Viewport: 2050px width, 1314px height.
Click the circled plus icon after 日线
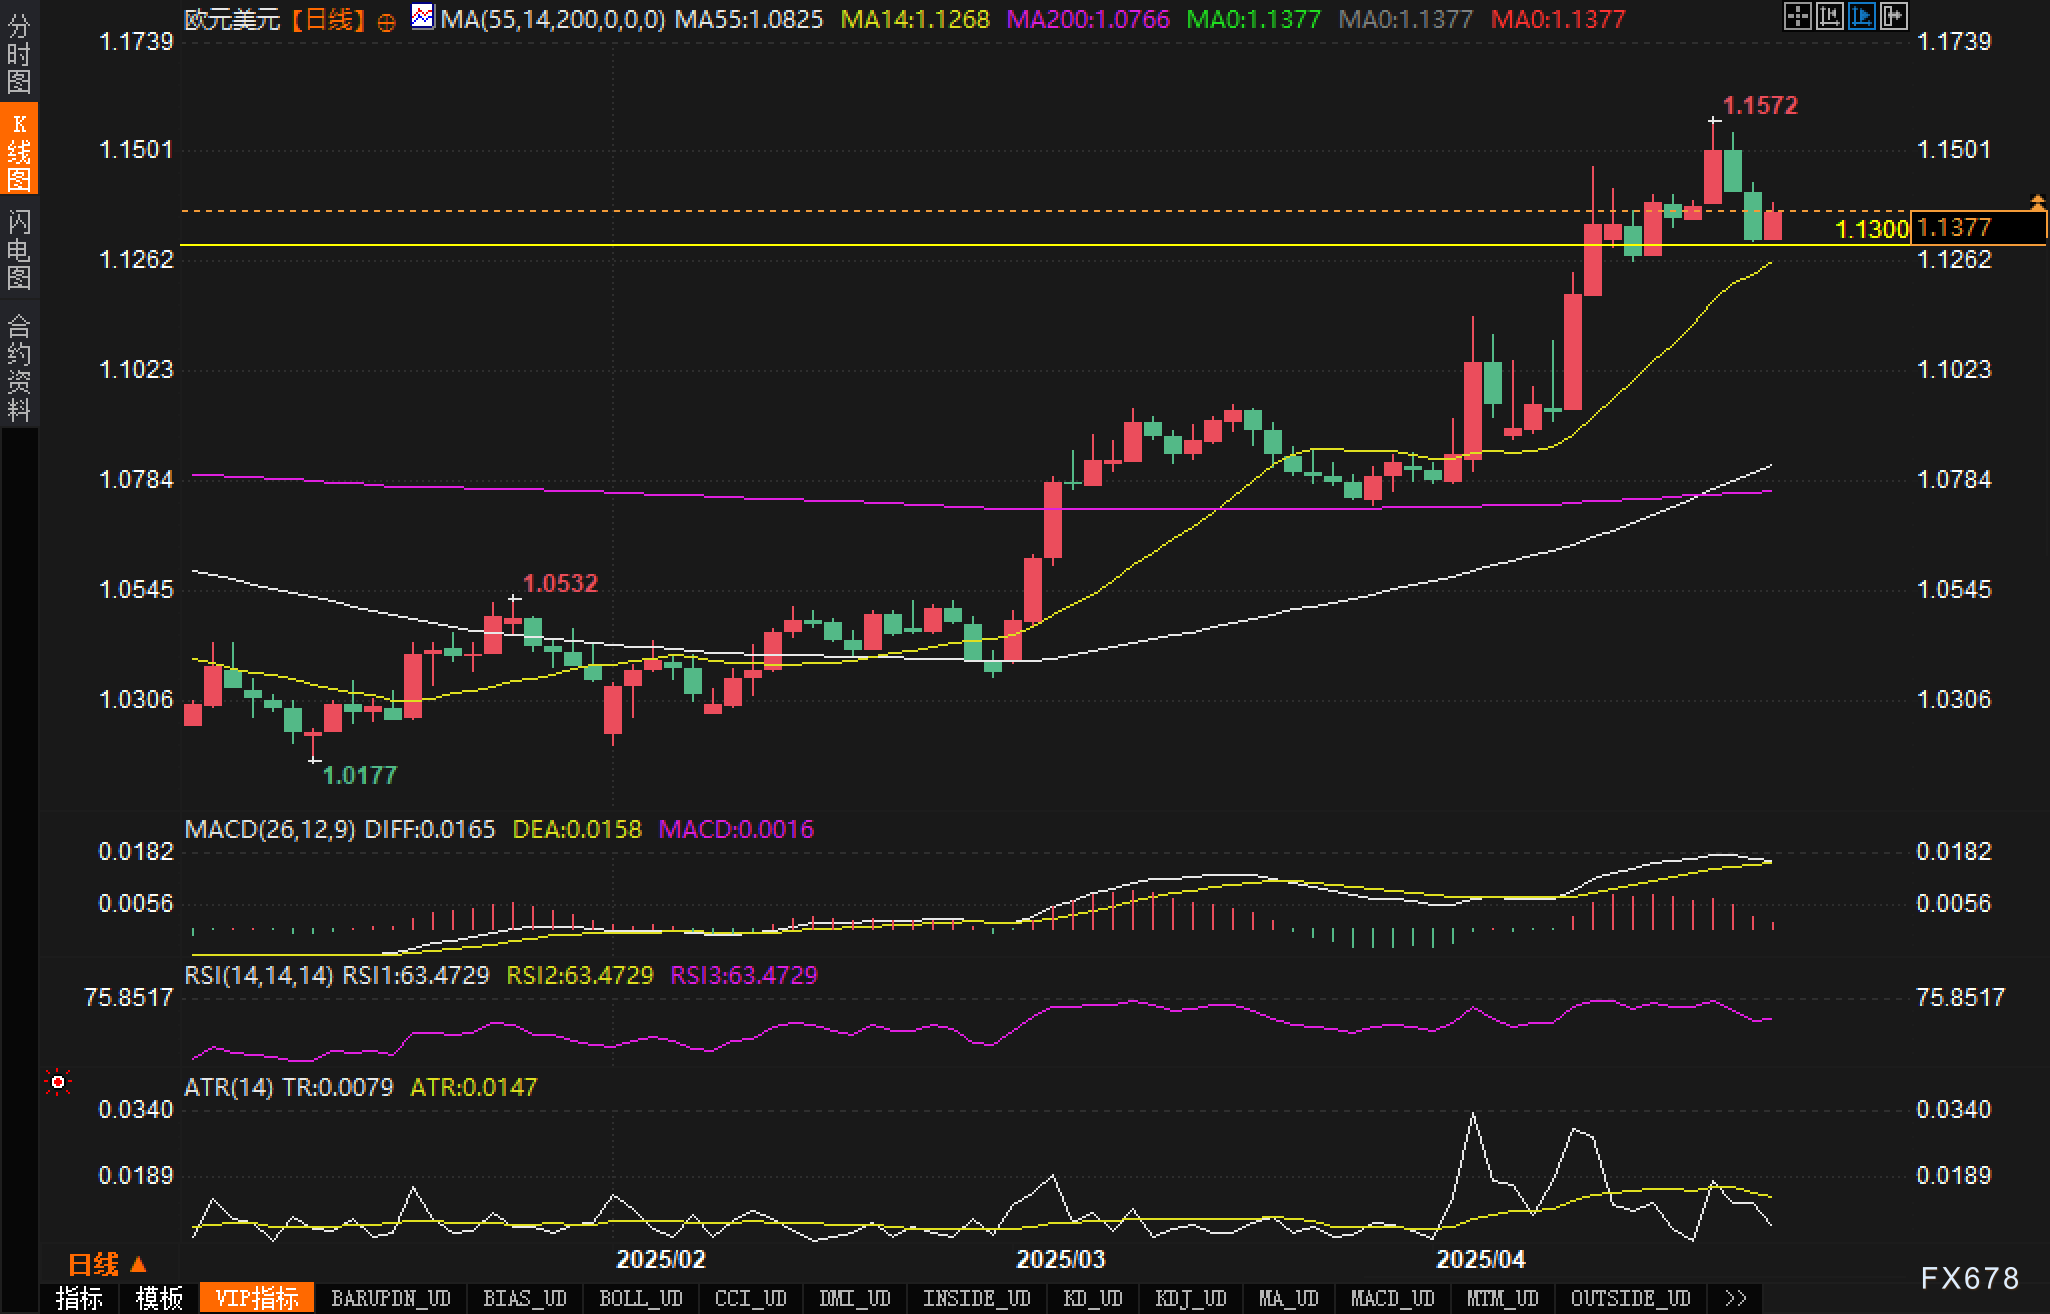386,22
